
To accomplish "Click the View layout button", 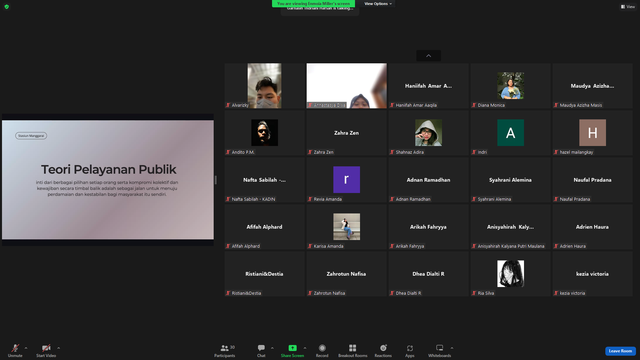I will coord(628,7).
